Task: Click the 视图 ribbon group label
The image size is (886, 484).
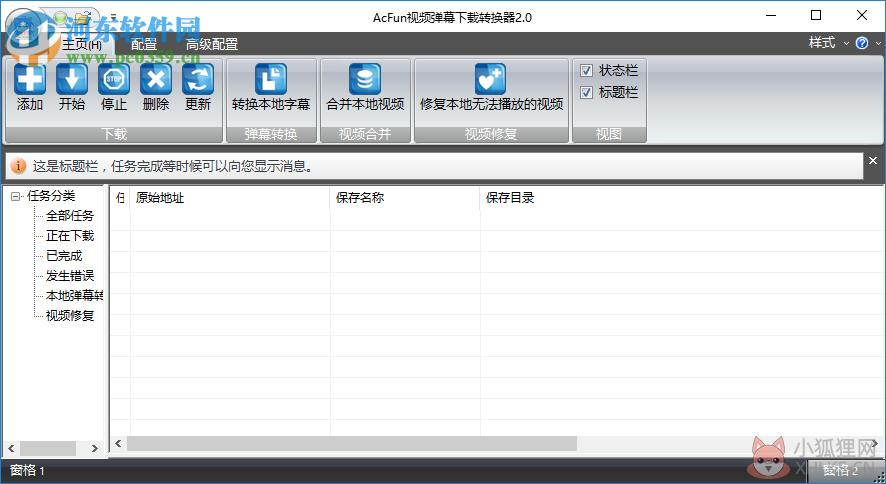Action: point(609,134)
